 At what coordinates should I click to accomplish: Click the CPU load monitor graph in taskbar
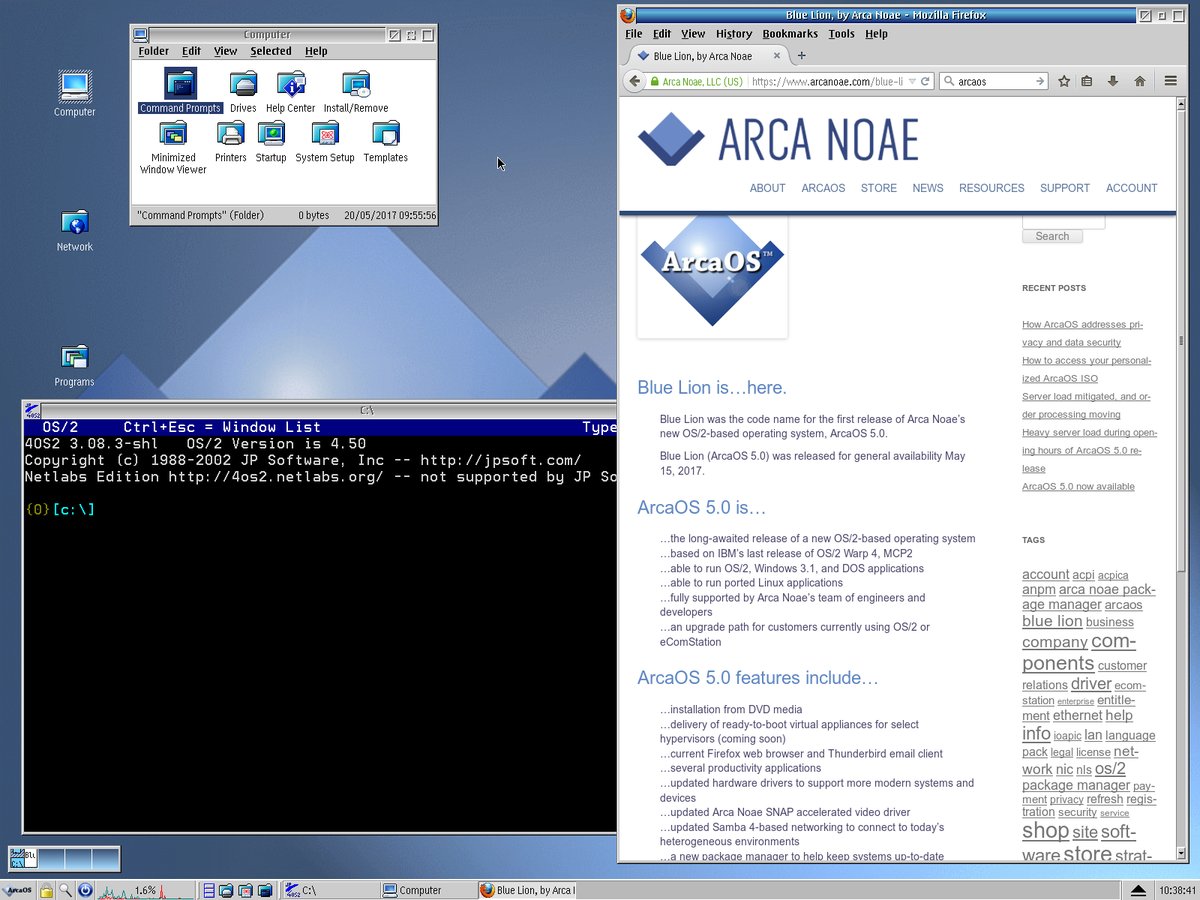(146, 890)
